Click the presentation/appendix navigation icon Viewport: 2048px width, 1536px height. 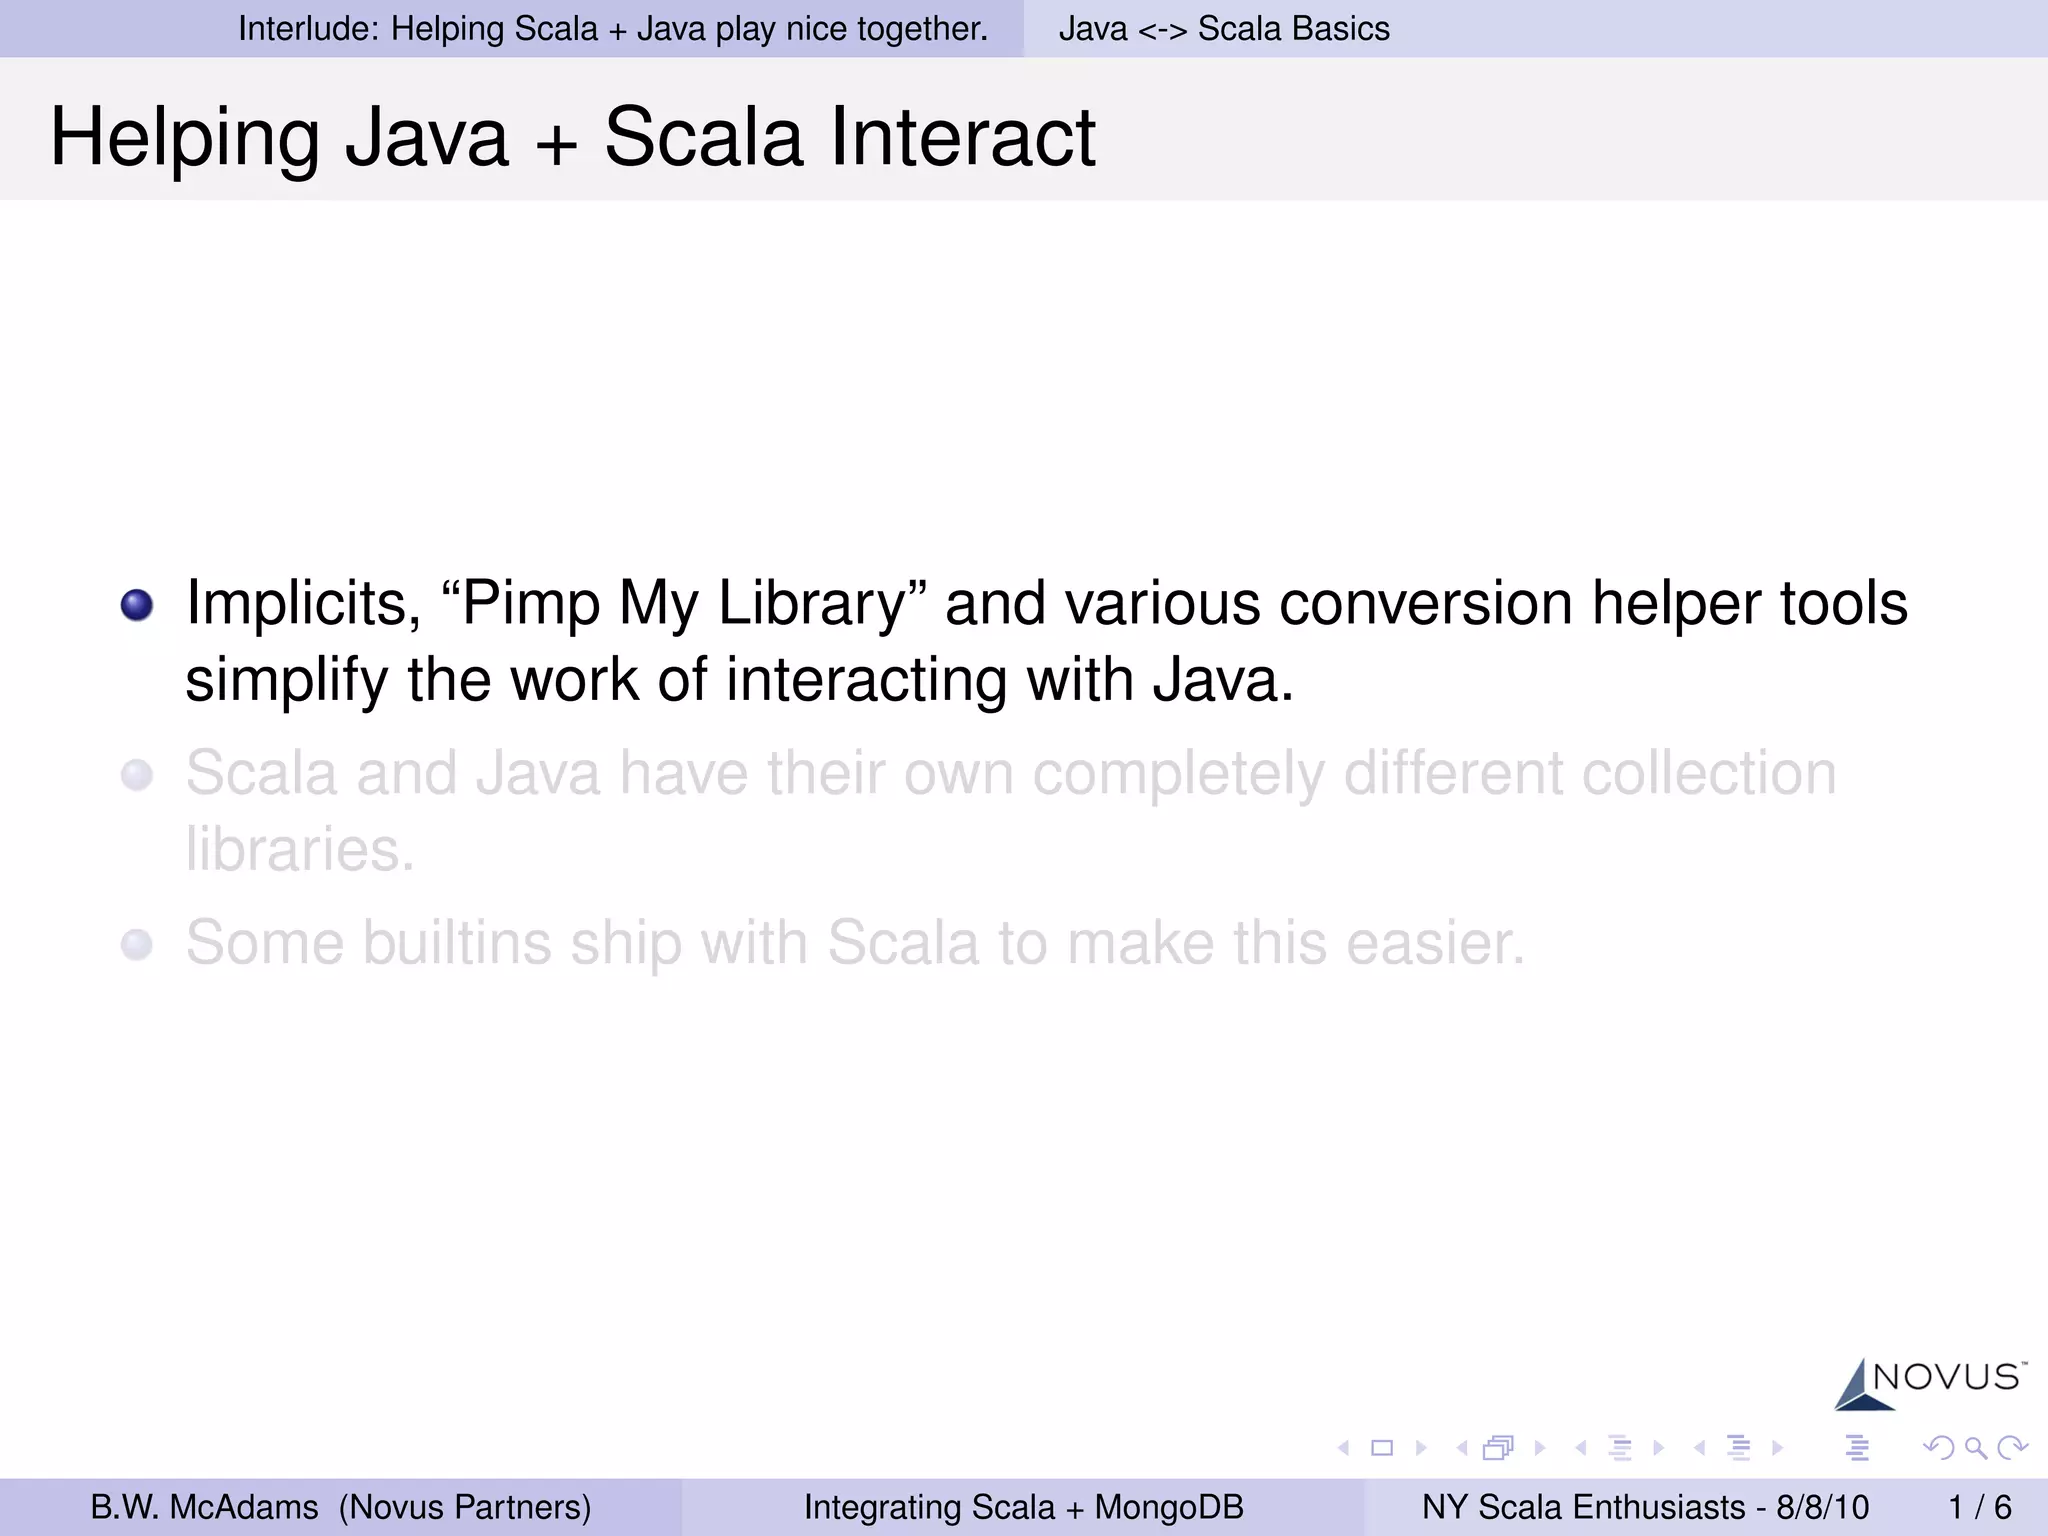coord(1857,1448)
